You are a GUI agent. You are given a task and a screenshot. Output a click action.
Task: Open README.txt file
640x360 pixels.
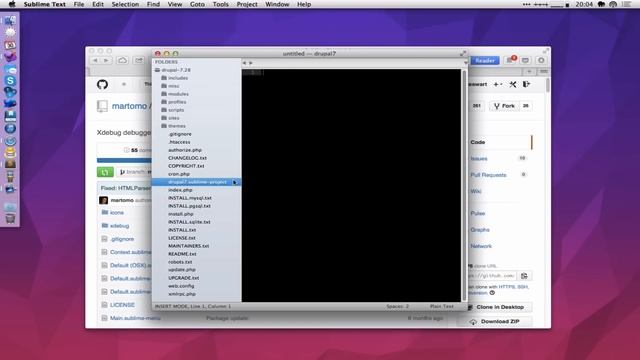tap(182, 254)
